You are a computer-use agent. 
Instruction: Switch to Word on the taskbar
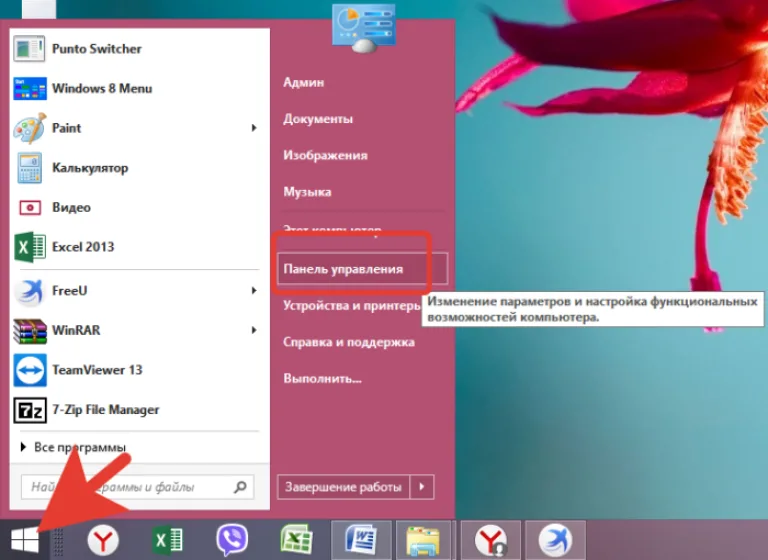point(361,540)
